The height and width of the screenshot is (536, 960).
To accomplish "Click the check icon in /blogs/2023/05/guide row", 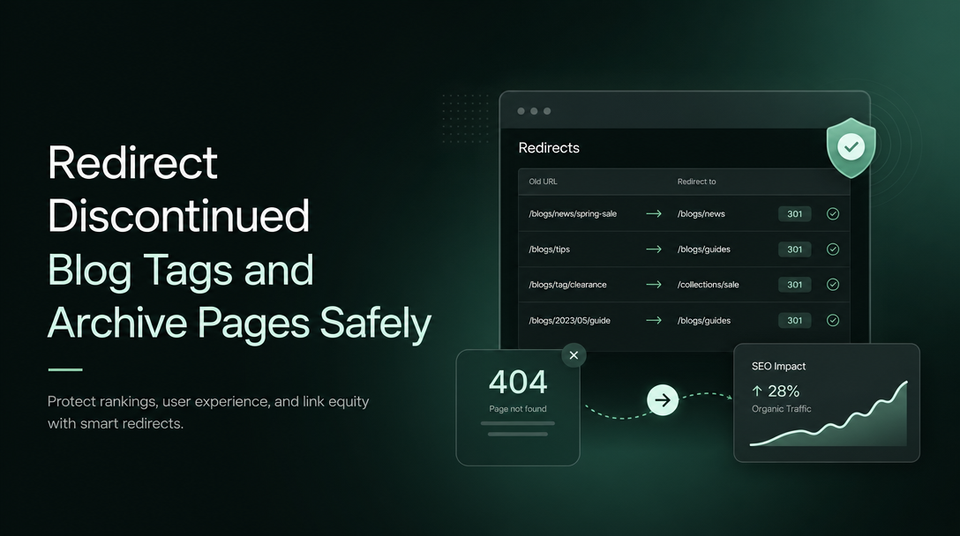I will tap(833, 320).
